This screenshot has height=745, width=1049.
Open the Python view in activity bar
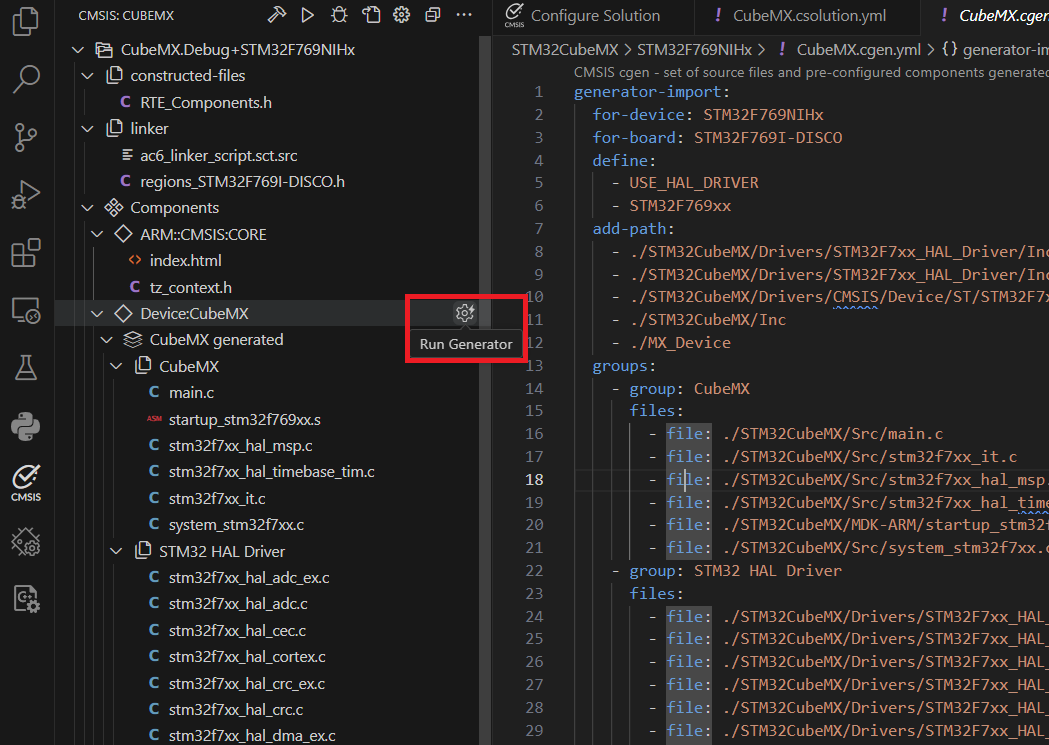[25, 426]
